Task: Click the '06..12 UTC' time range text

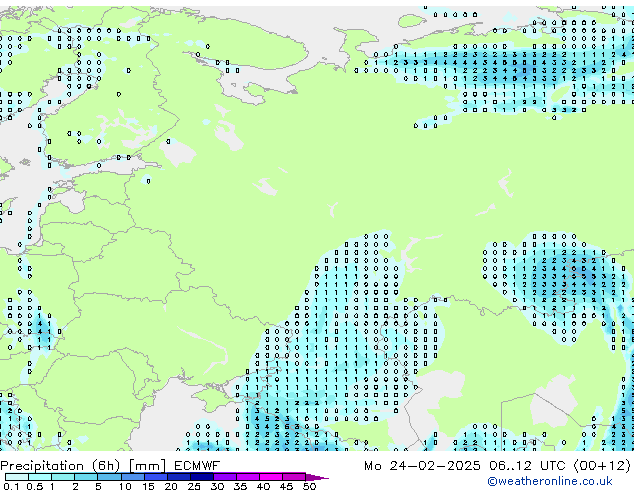Action: tap(527, 466)
